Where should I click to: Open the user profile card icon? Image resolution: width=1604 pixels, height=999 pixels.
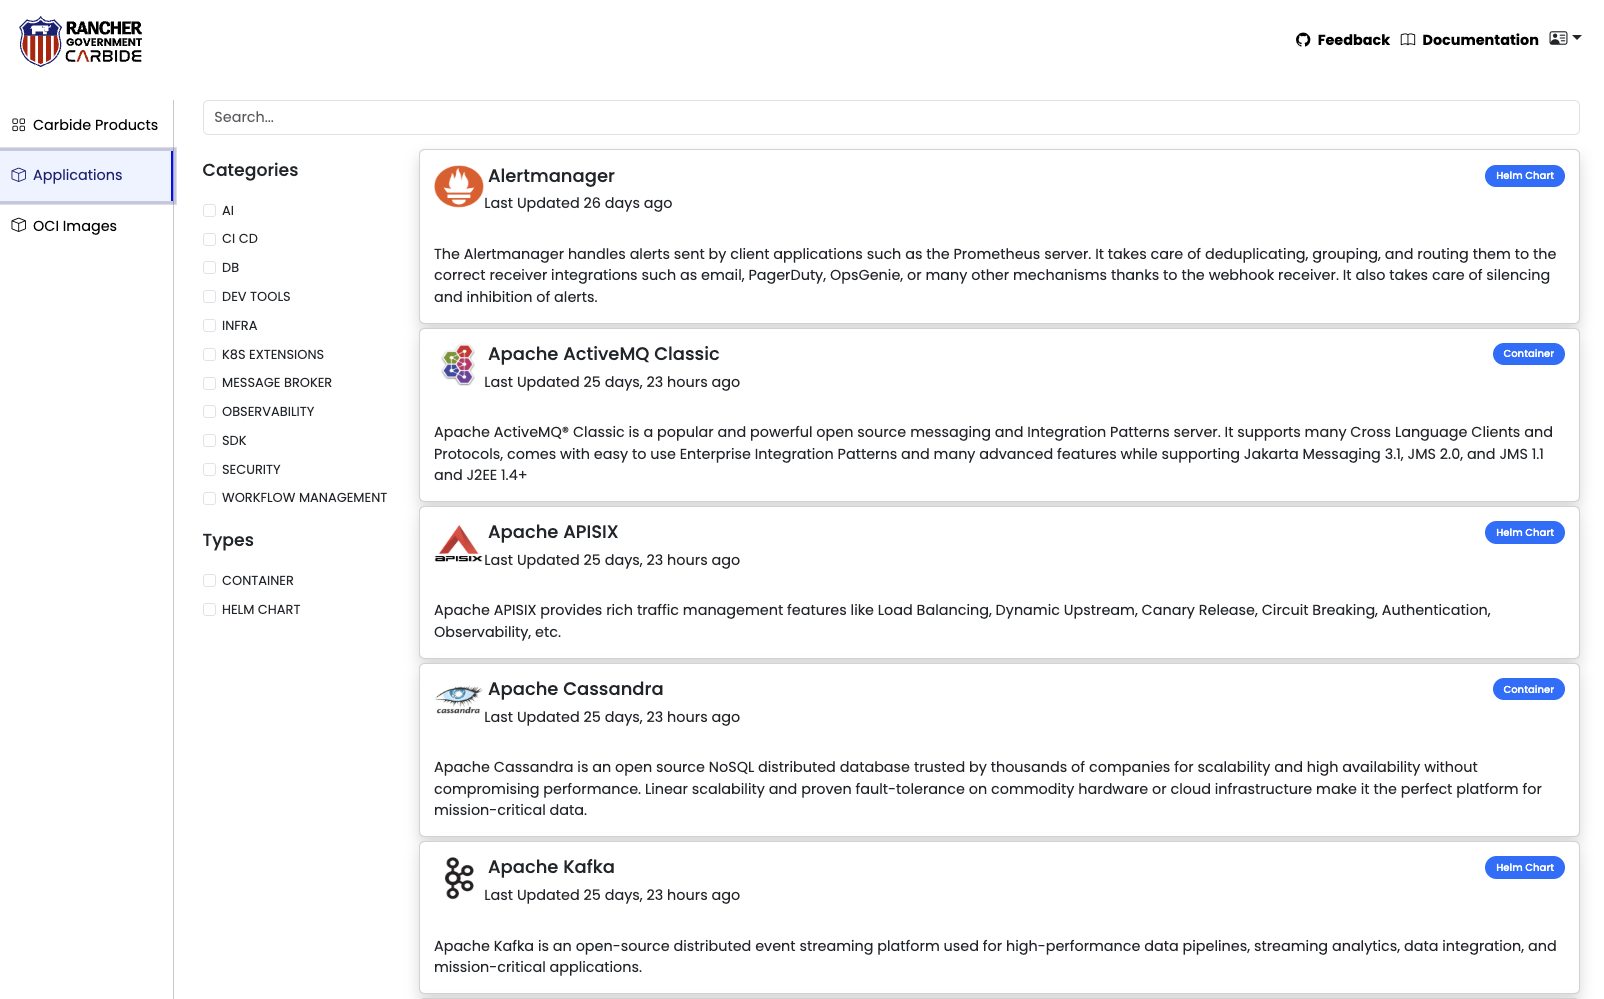coord(1558,38)
